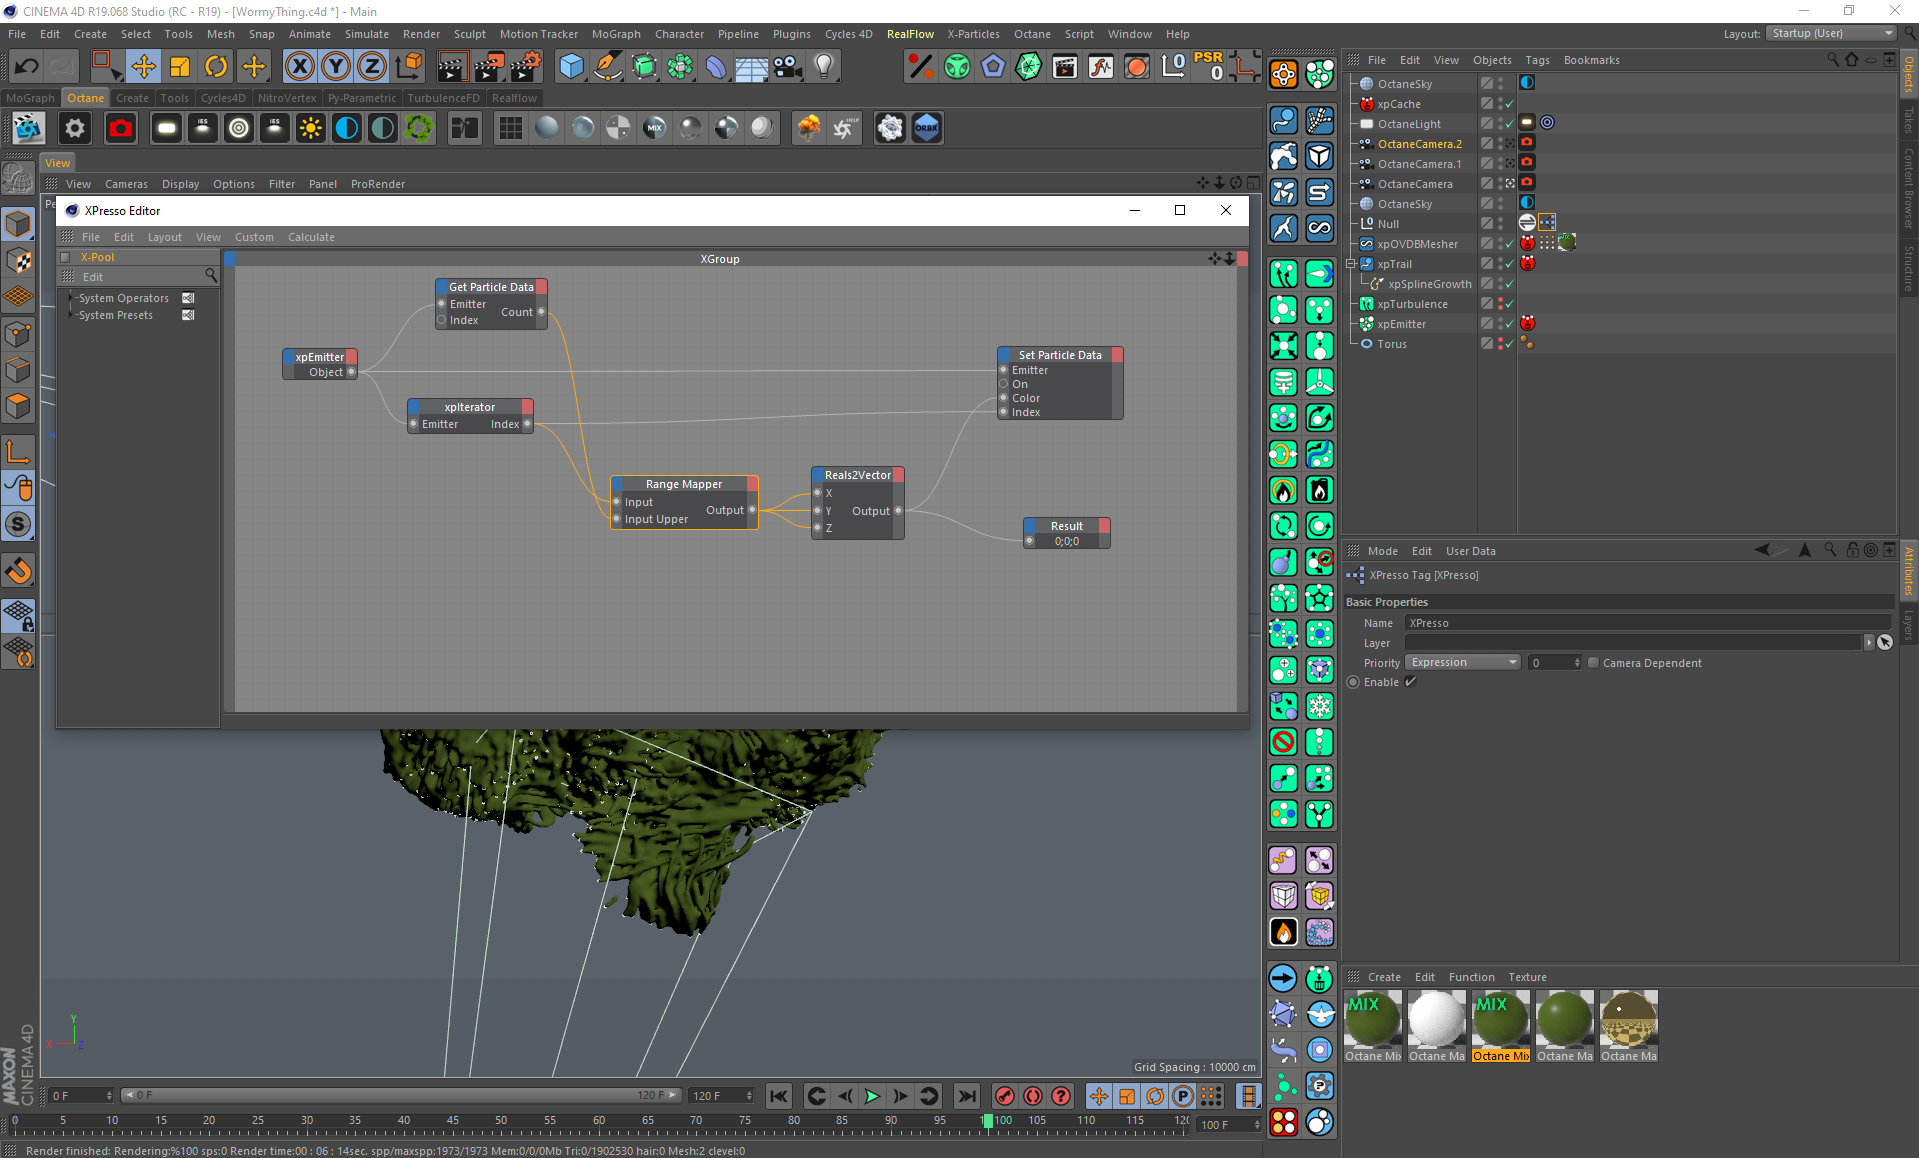Select xpOVDBMesher object
Viewport: 1919px width, 1158px height.
point(1417,244)
